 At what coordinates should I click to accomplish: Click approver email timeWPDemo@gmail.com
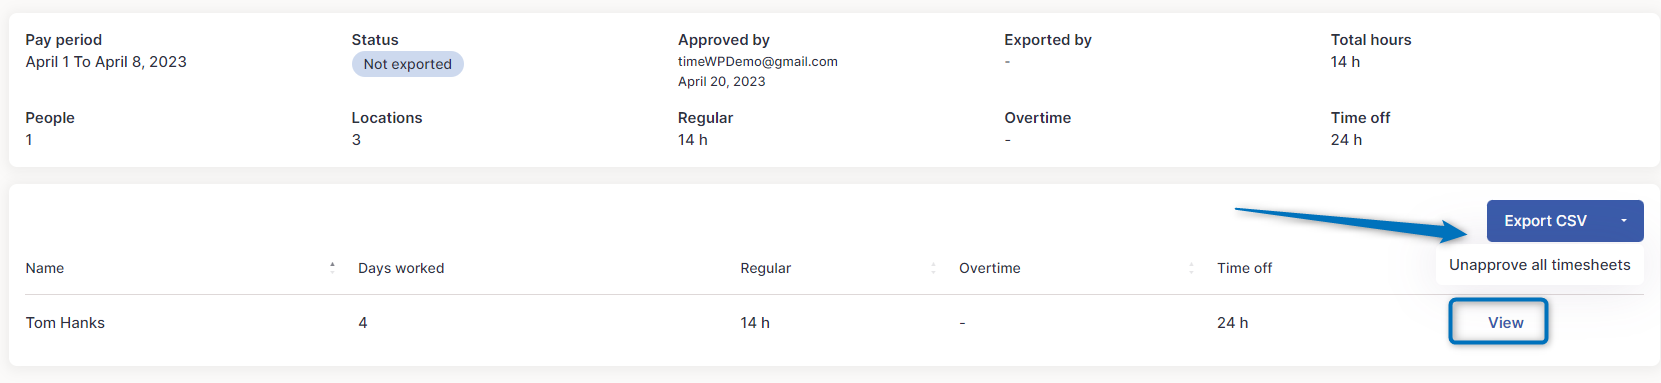pos(758,61)
